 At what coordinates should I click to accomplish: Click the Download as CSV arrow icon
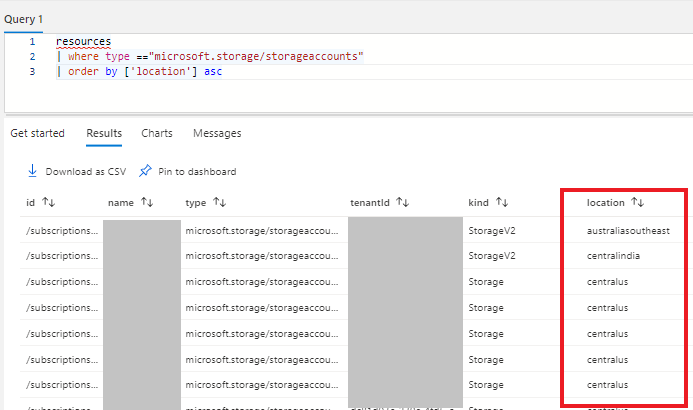32,171
